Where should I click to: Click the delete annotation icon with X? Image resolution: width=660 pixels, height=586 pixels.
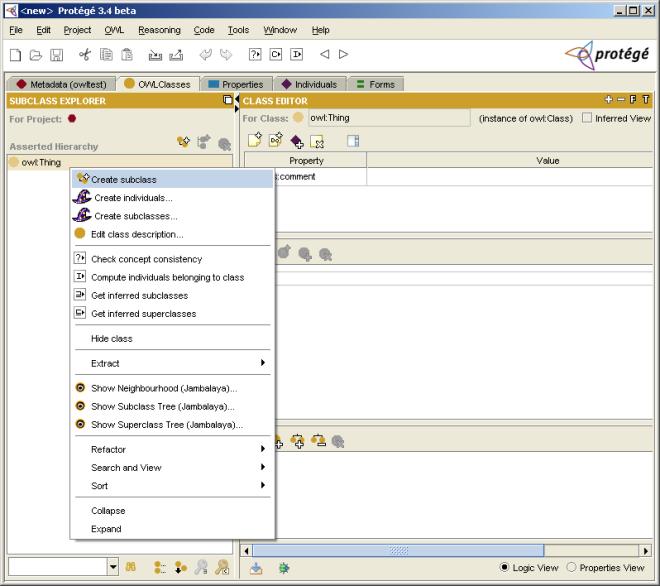pyautogui.click(x=317, y=142)
